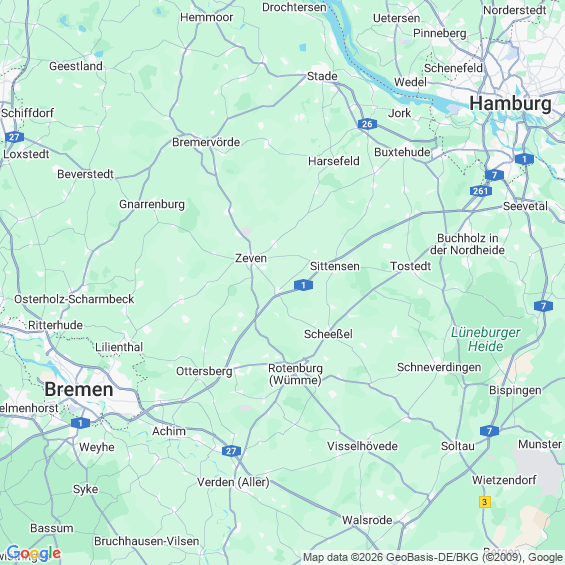Click the yellow B3 road shield
The width and height of the screenshot is (565, 565).
click(x=485, y=502)
